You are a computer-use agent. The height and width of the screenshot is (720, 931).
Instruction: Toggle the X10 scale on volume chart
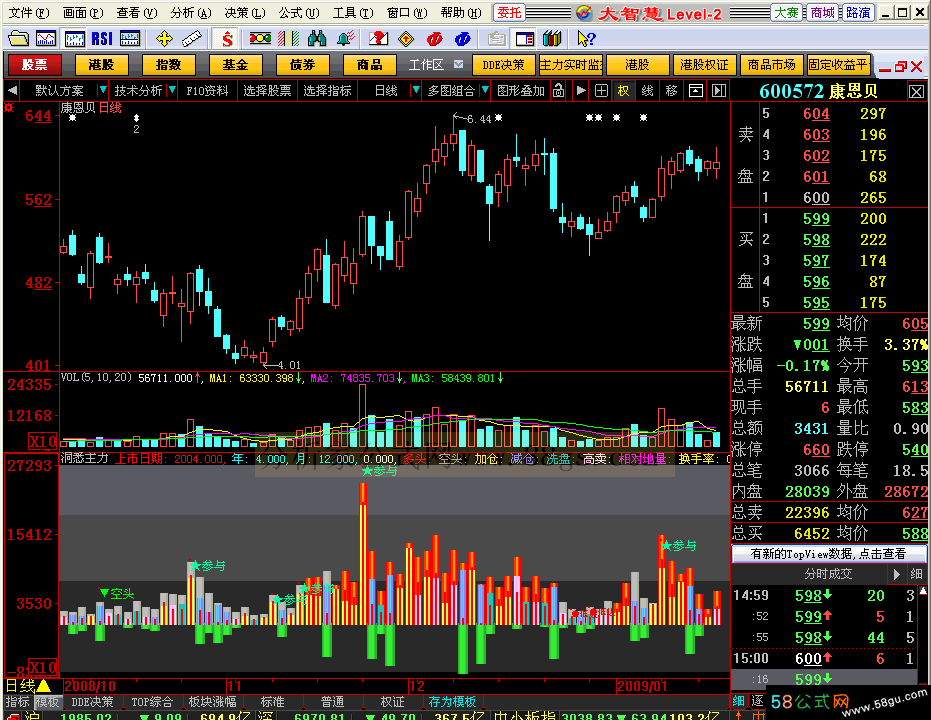[43, 442]
